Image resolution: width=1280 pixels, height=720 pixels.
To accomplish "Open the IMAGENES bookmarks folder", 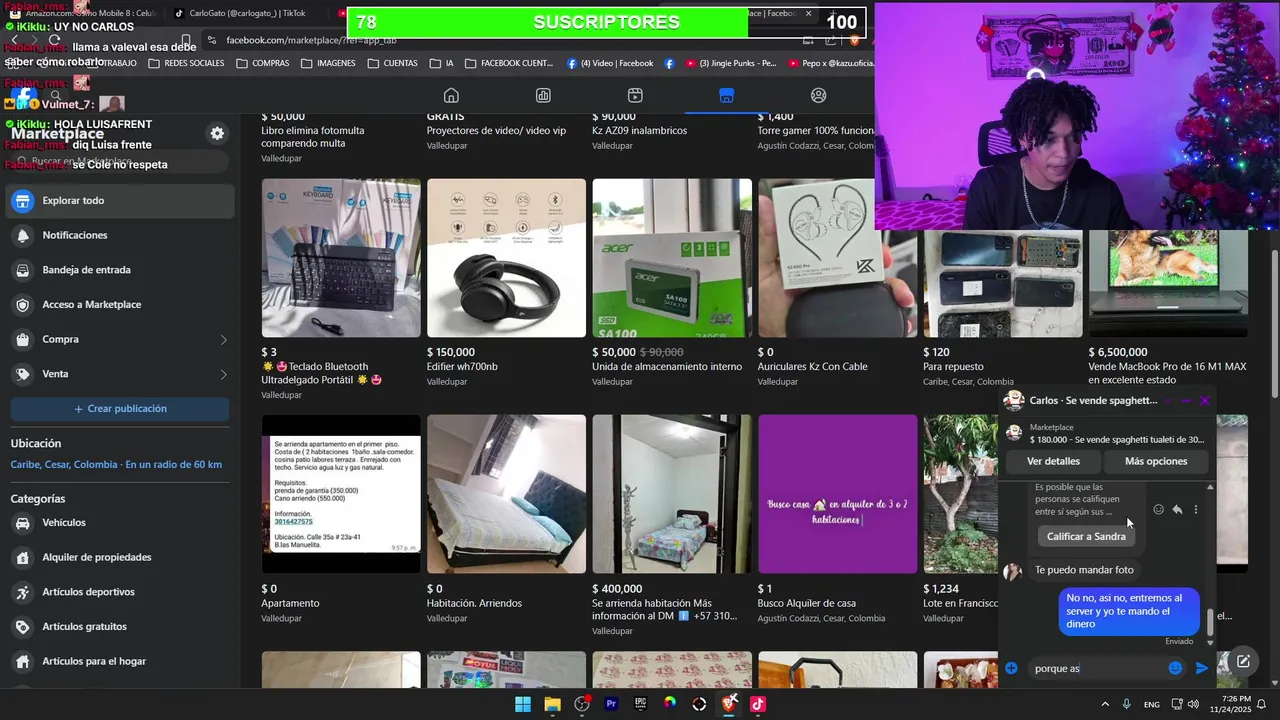I will [328, 63].
